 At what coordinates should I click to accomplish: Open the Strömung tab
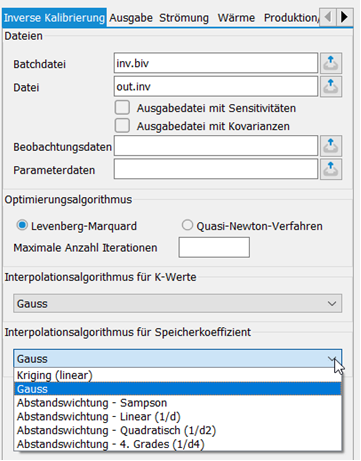[x=184, y=18]
